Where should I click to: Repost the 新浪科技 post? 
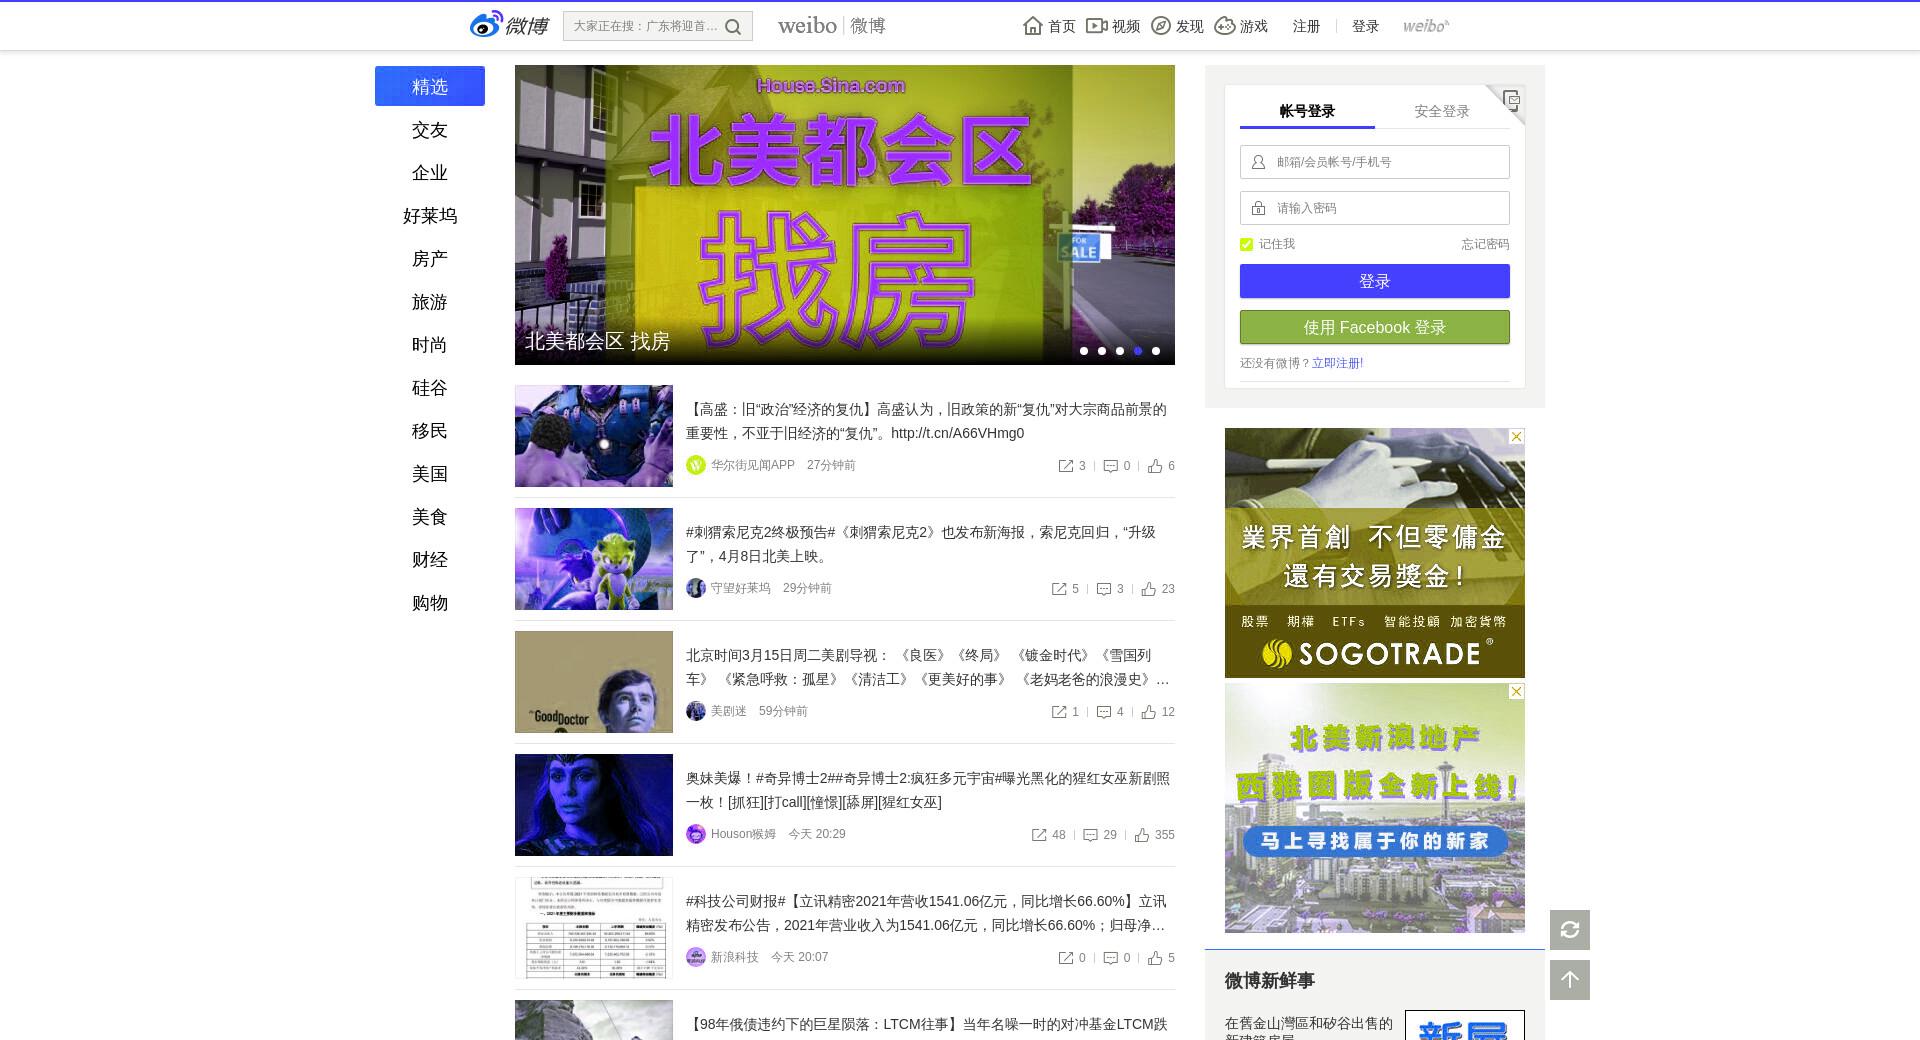[1066, 958]
